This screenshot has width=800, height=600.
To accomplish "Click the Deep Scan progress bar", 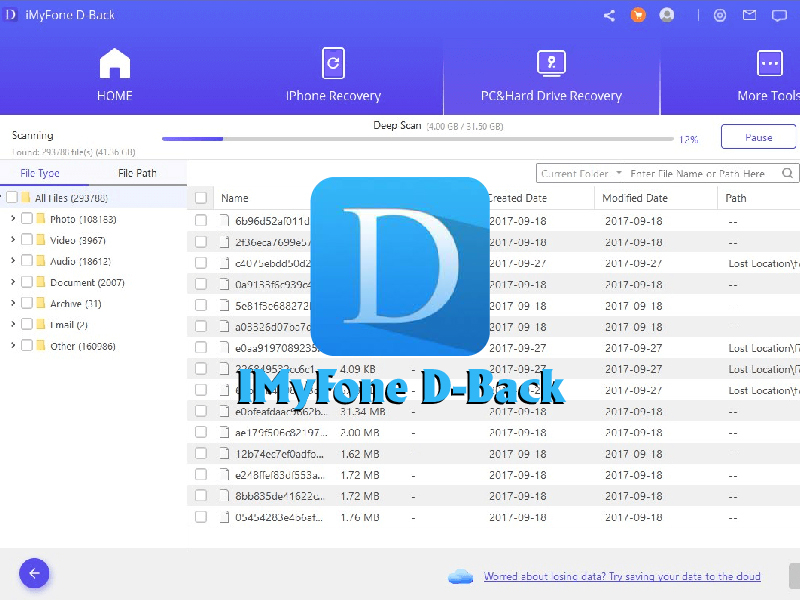I will [x=418, y=139].
